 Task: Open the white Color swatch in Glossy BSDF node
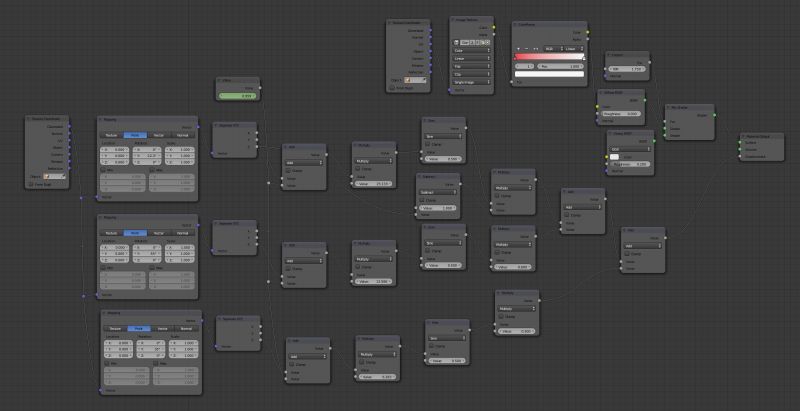click(x=614, y=157)
